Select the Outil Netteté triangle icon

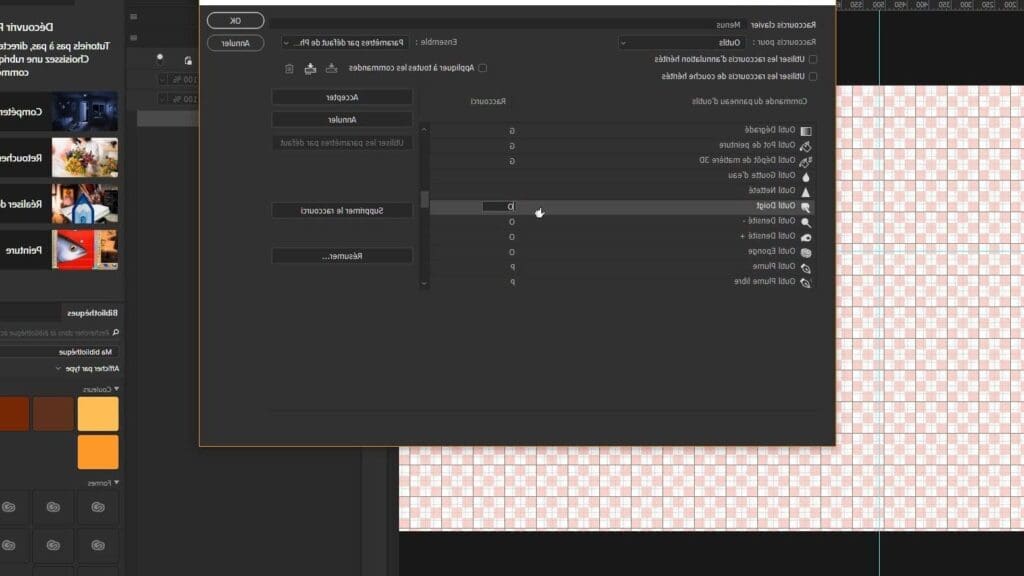(x=806, y=192)
